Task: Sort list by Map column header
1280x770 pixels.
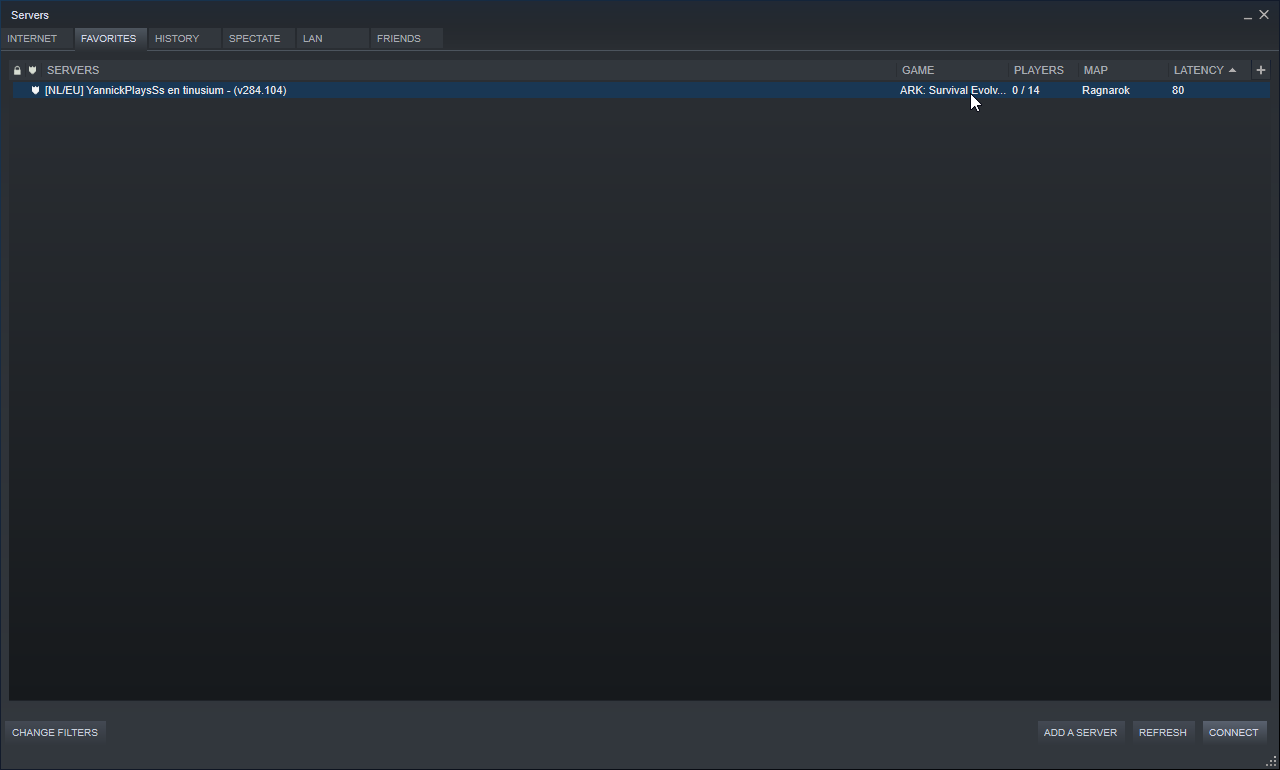Action: click(x=1095, y=70)
